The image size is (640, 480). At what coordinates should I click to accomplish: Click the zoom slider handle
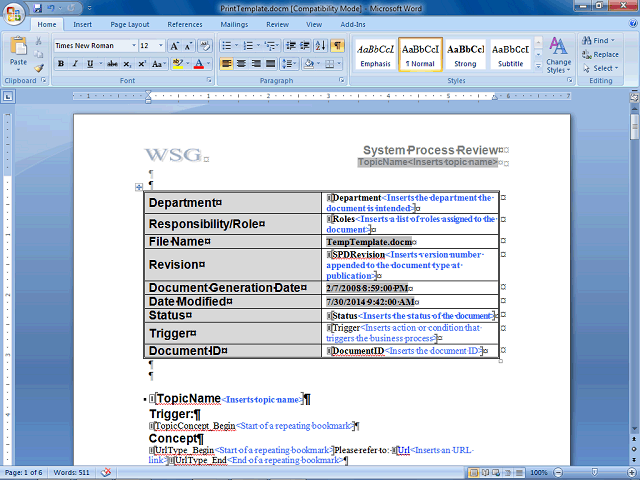(594, 473)
